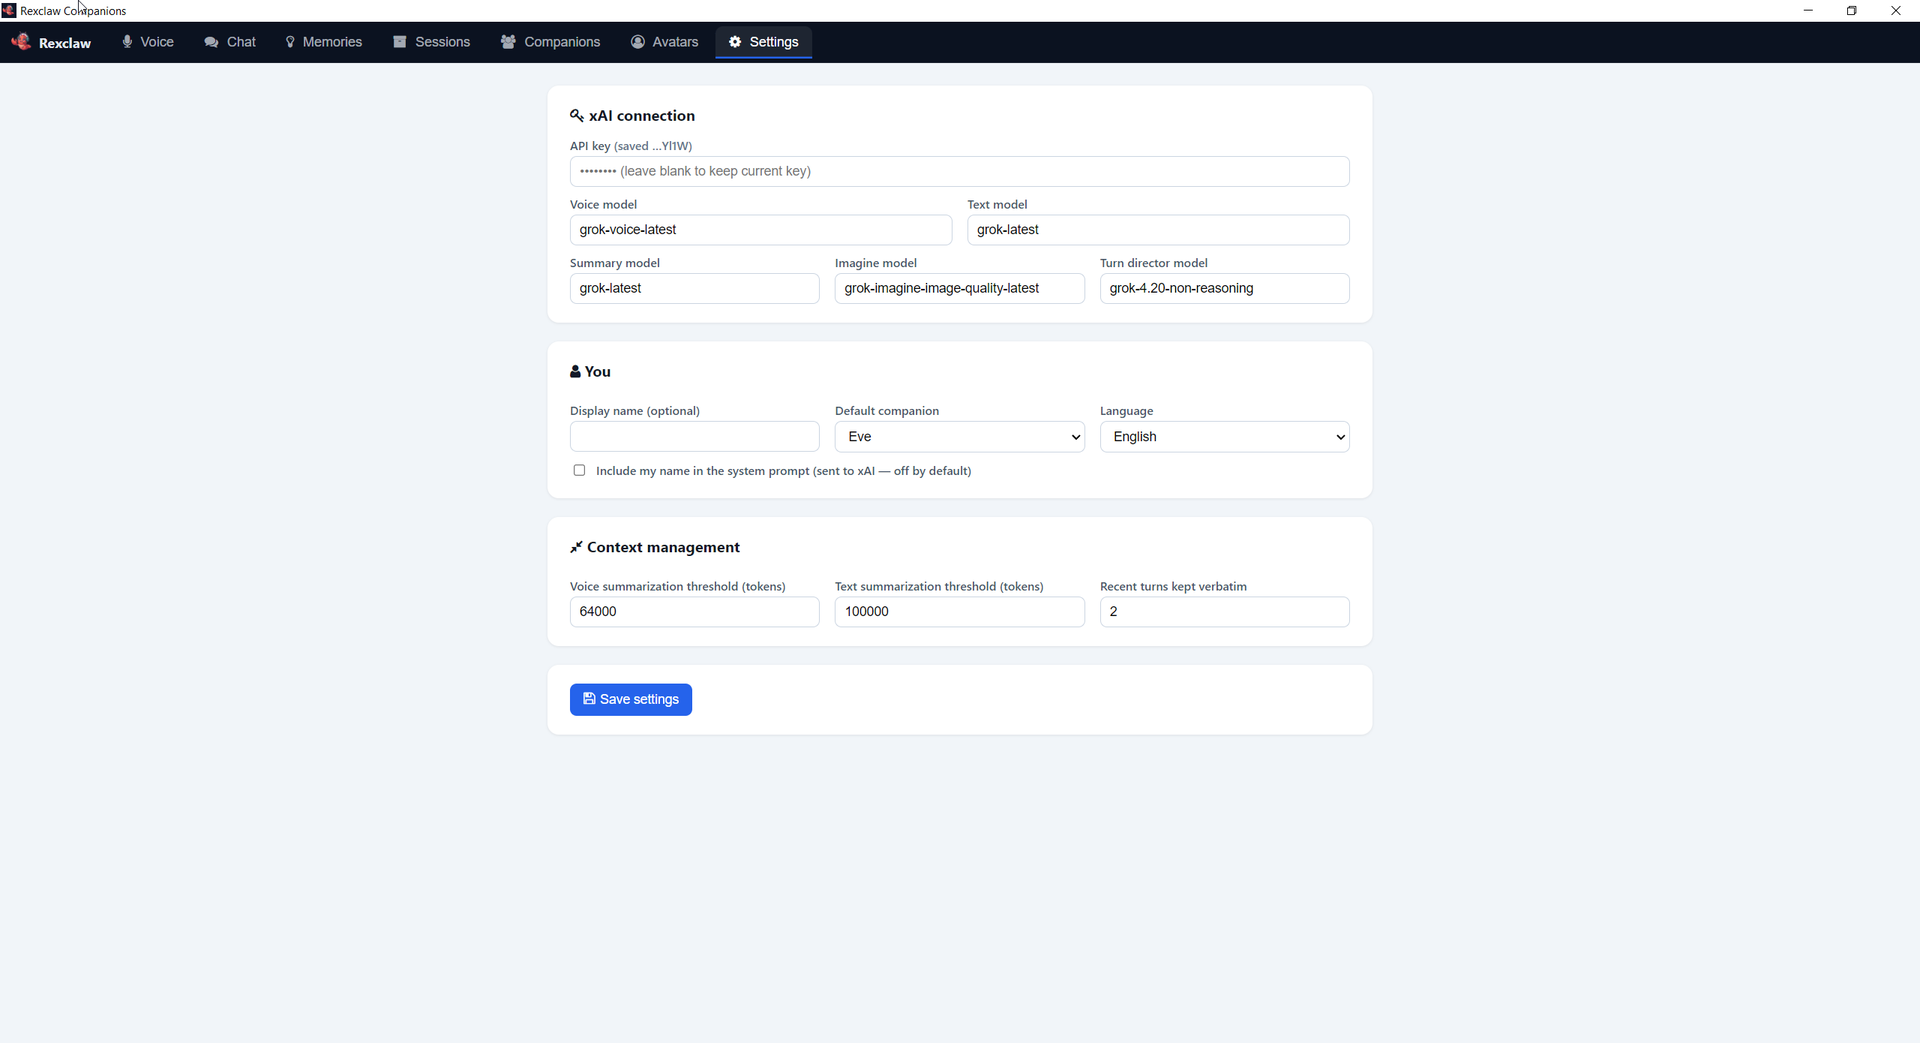Viewport: 1920px width, 1043px height.
Task: Open the Language dropdown showing English
Action: [x=1224, y=437]
